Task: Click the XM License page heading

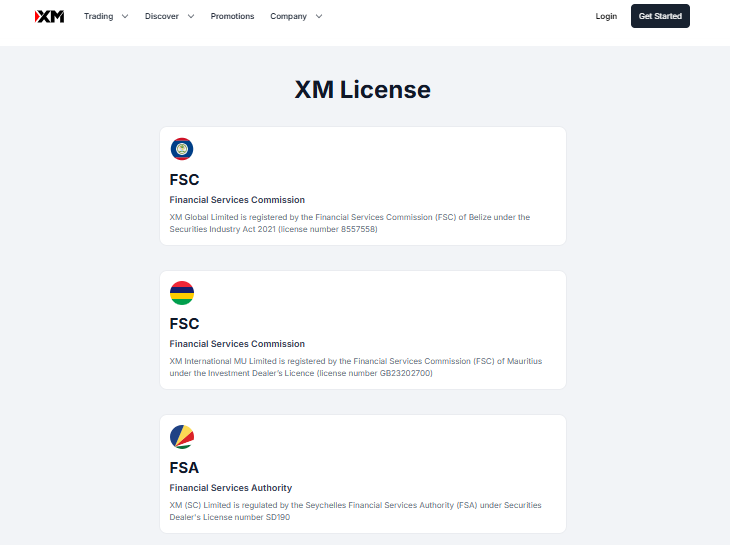Action: click(x=363, y=89)
